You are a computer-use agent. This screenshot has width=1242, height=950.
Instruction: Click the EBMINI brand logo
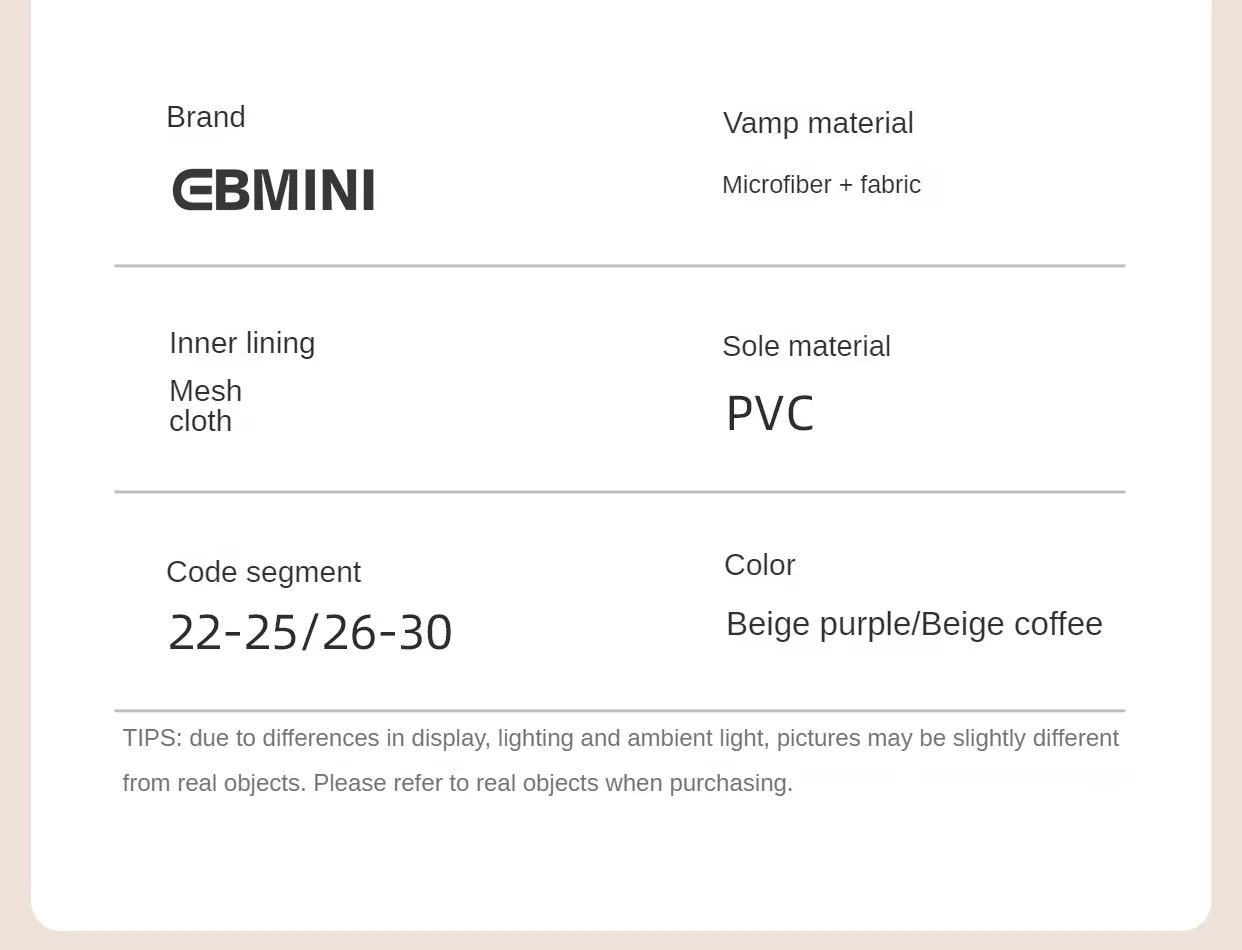click(x=273, y=190)
